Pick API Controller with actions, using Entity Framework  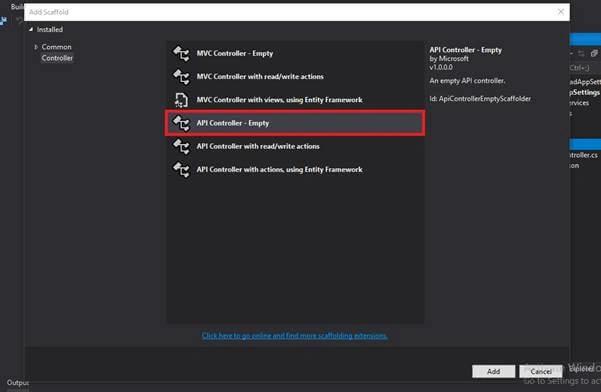[x=295, y=170]
